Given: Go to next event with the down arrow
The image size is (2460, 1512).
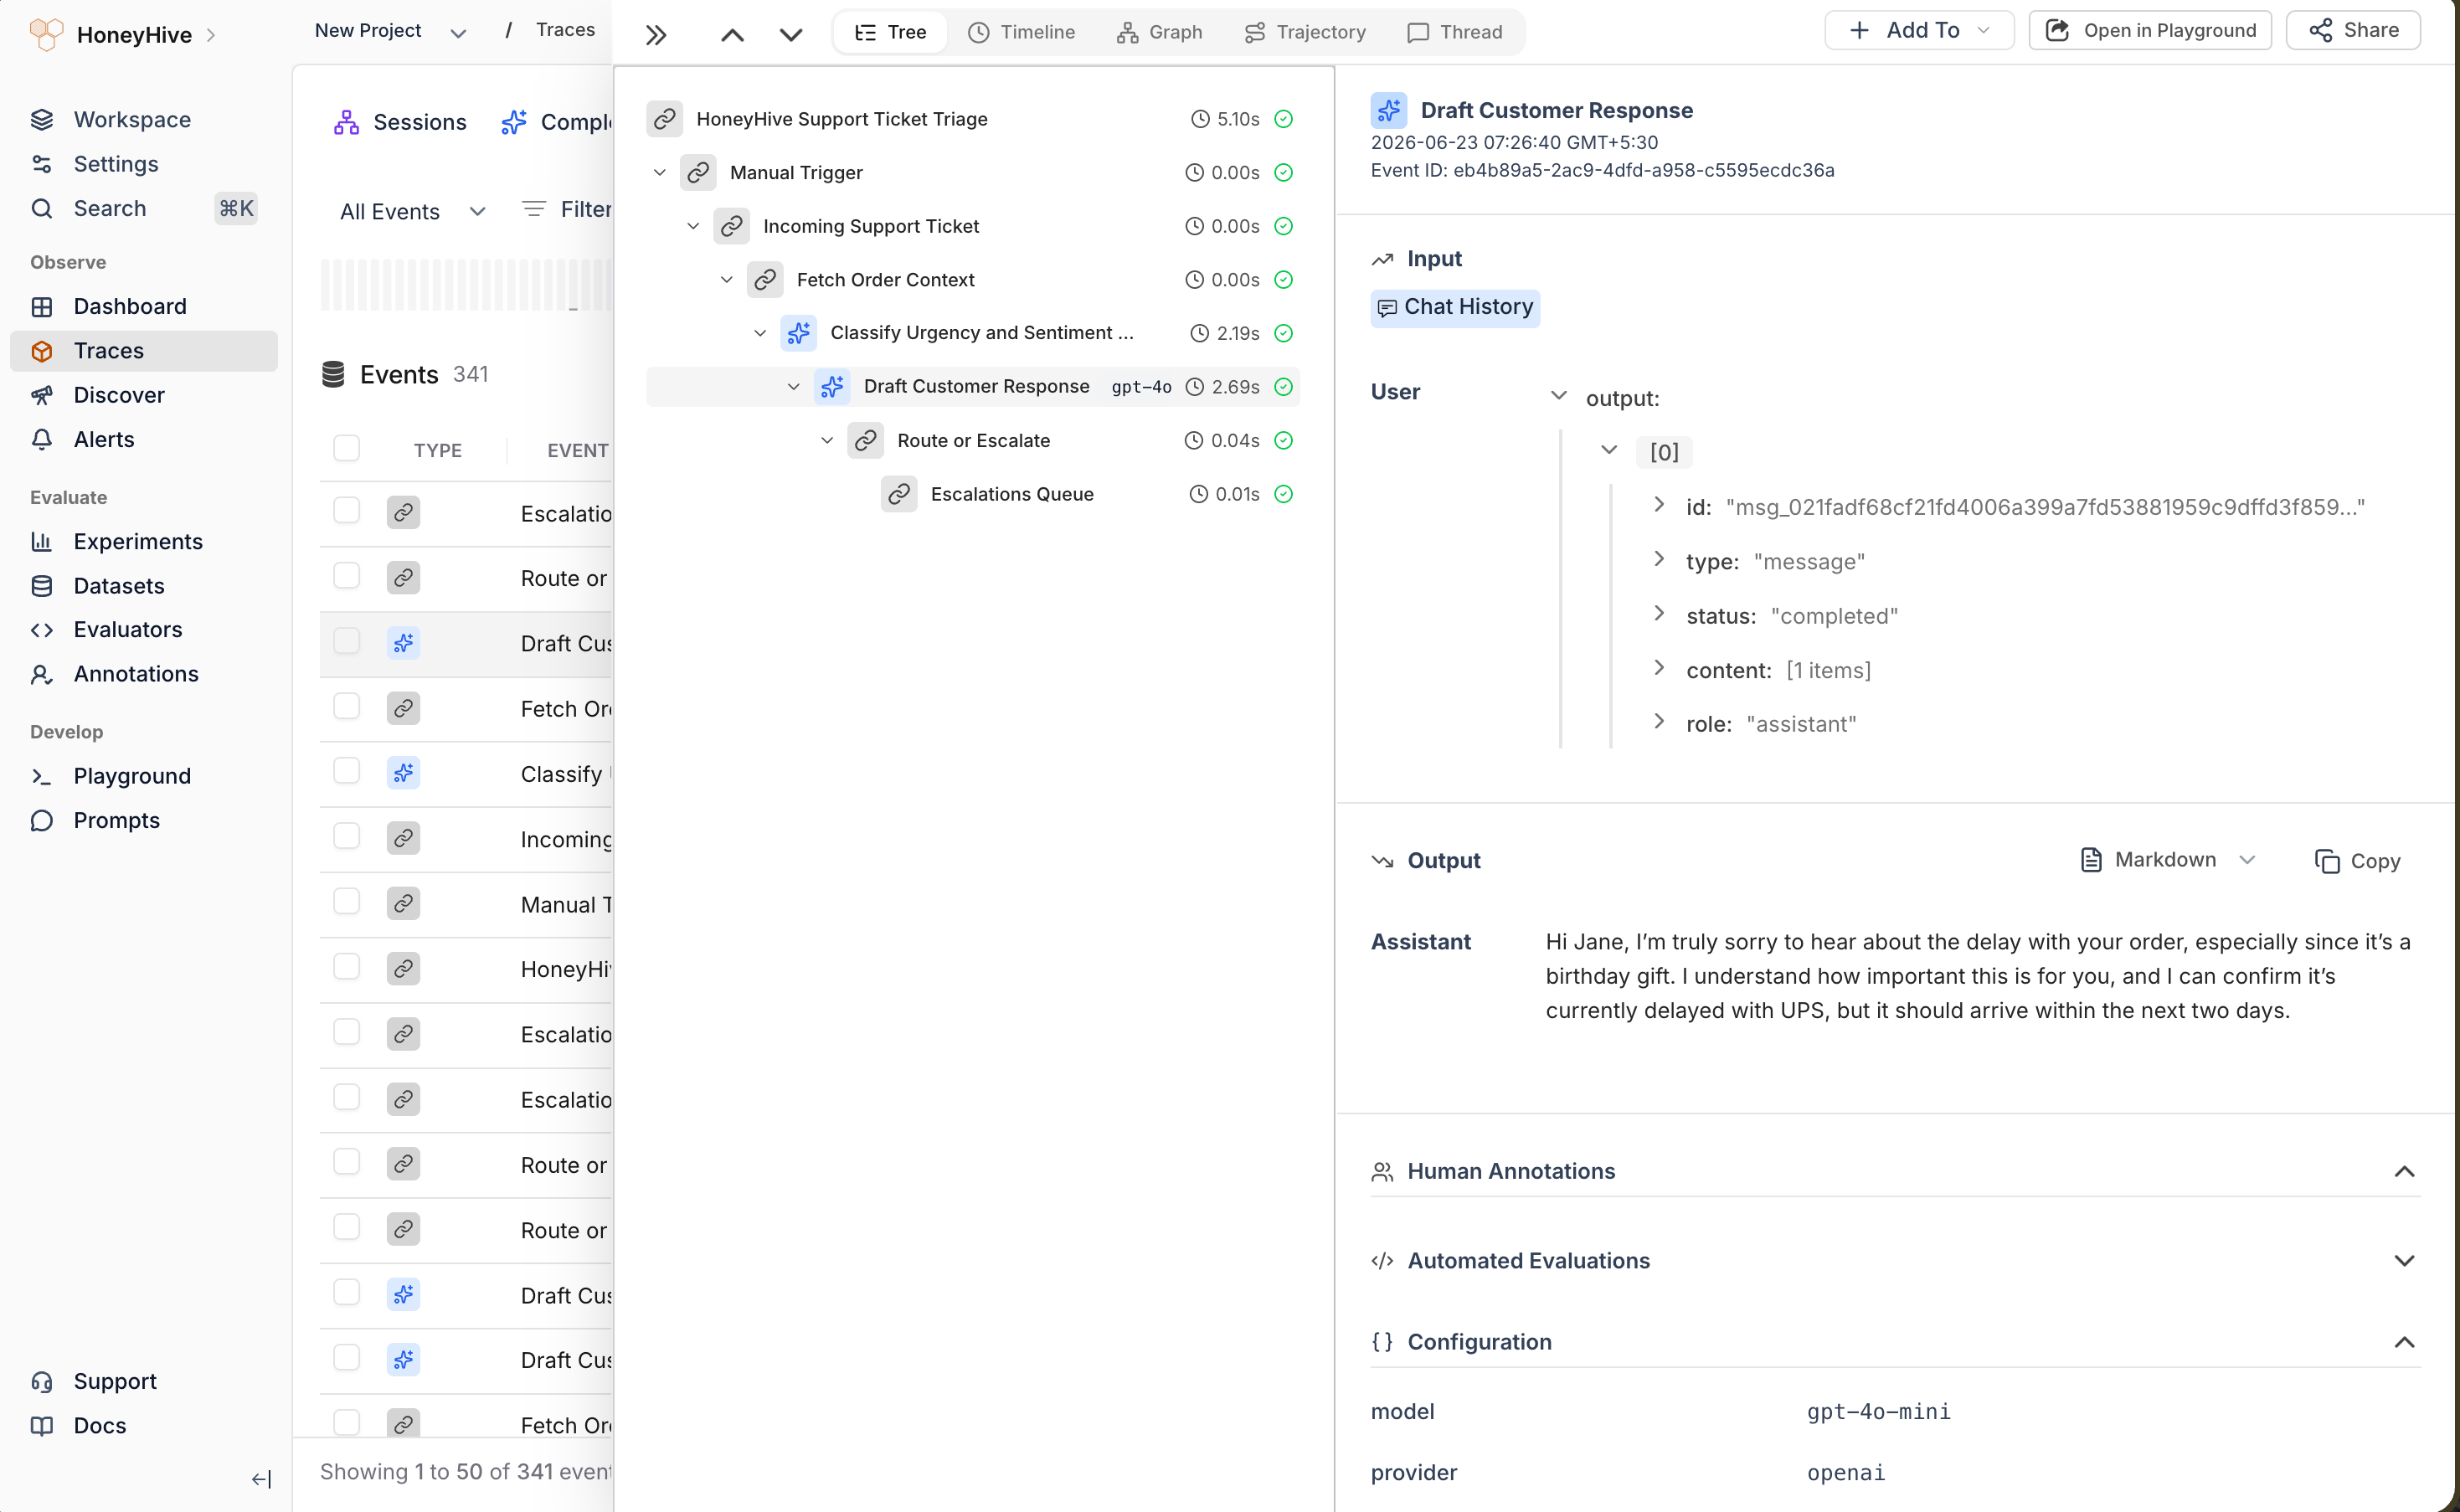Looking at the screenshot, I should tap(791, 35).
